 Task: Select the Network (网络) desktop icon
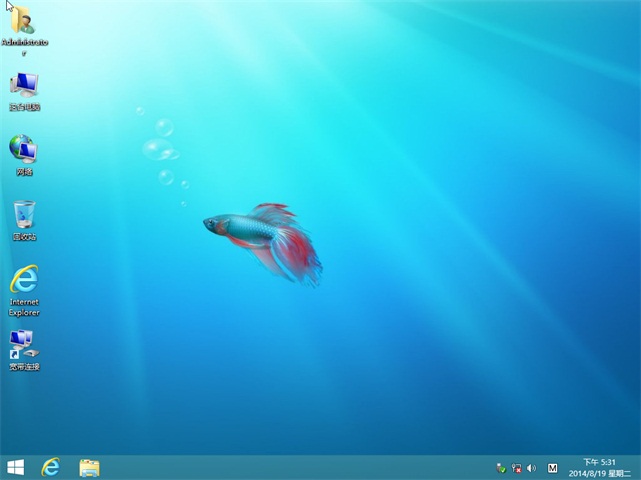[x=24, y=149]
